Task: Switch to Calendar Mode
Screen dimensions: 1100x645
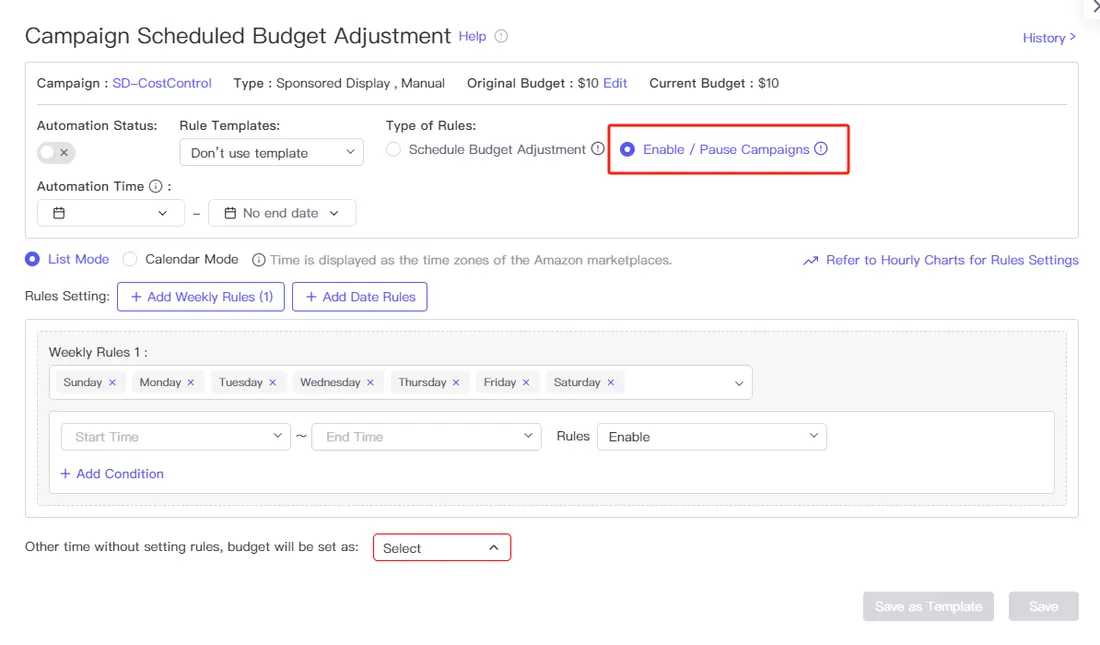Action: click(130, 259)
